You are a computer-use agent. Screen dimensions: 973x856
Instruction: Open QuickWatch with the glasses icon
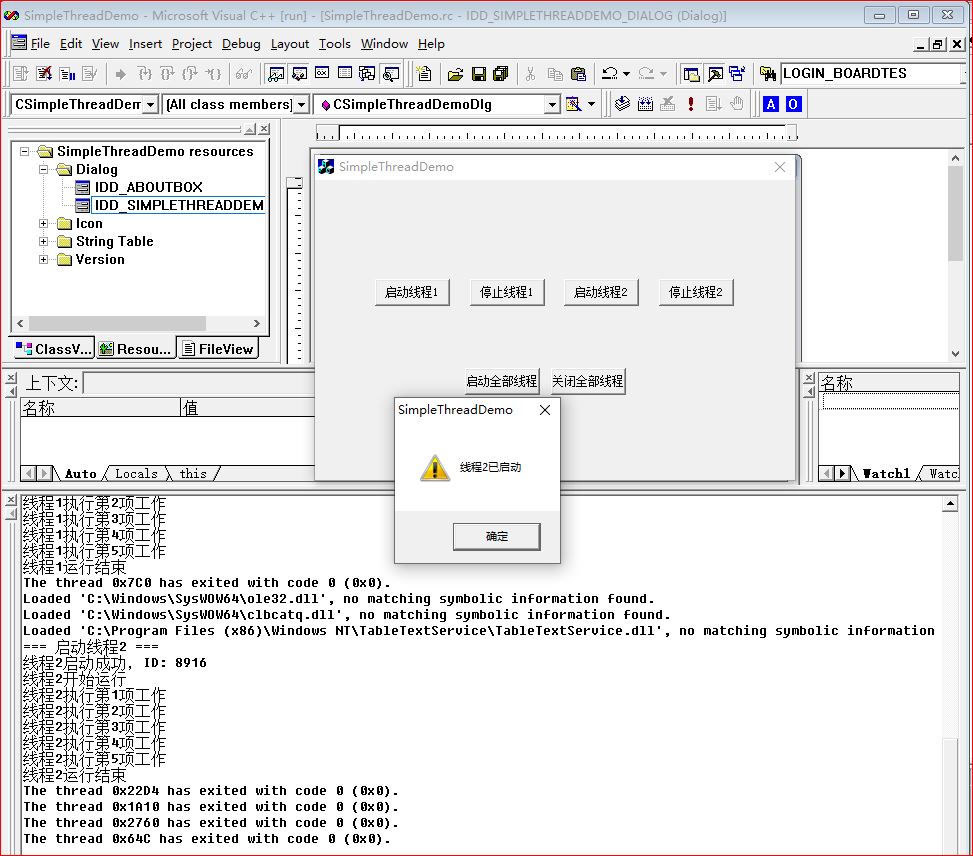243,74
